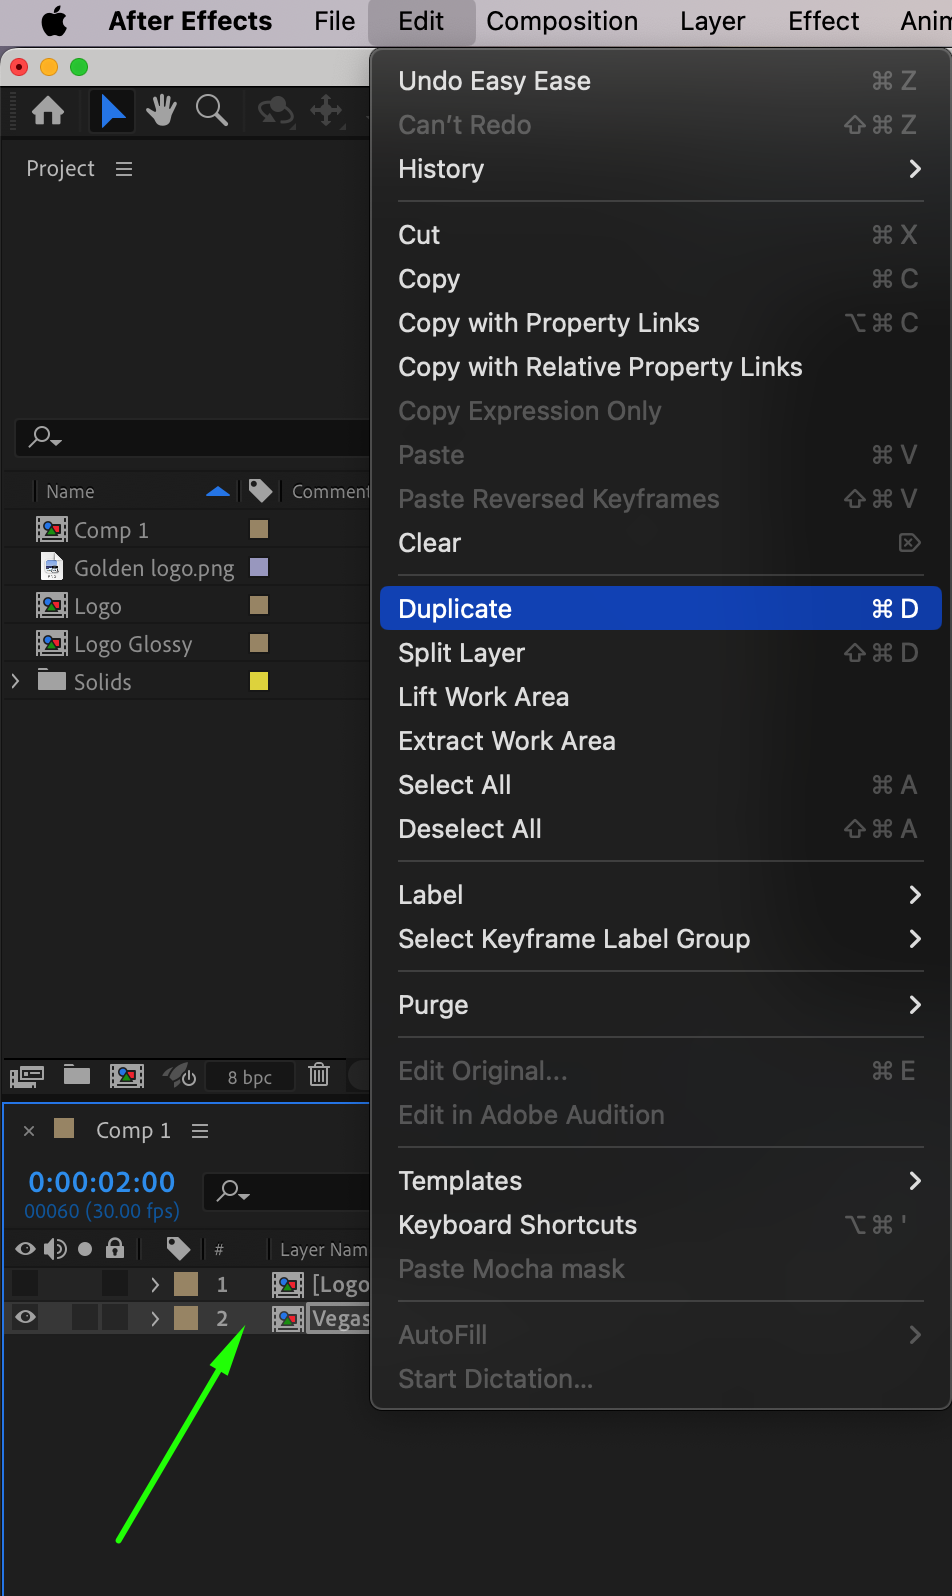Click the Project panel search field

[x=193, y=437]
